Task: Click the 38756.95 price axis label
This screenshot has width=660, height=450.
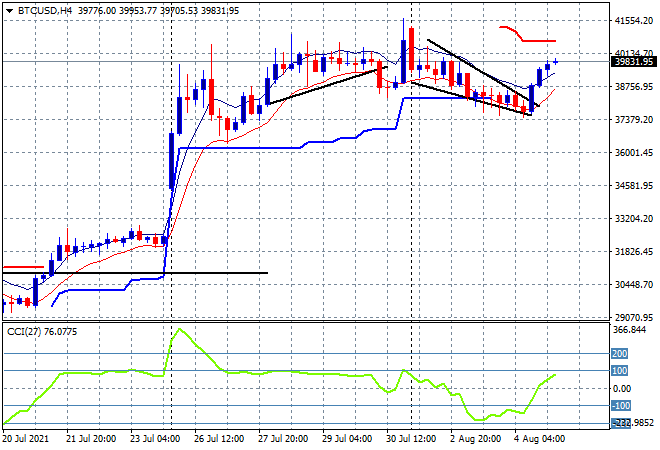Action: pos(634,87)
